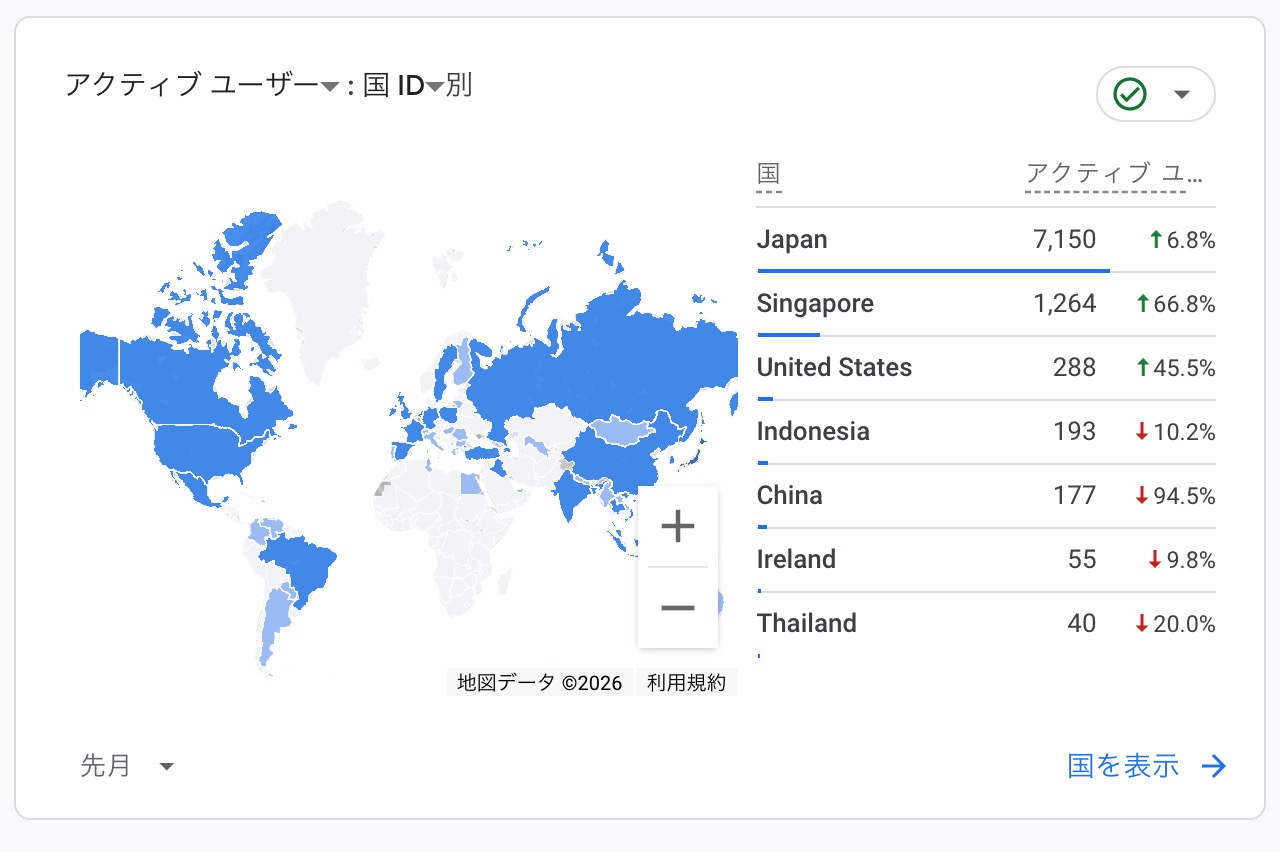Zoom in on the map with plus button
This screenshot has width=1280, height=852.
pyautogui.click(x=677, y=526)
